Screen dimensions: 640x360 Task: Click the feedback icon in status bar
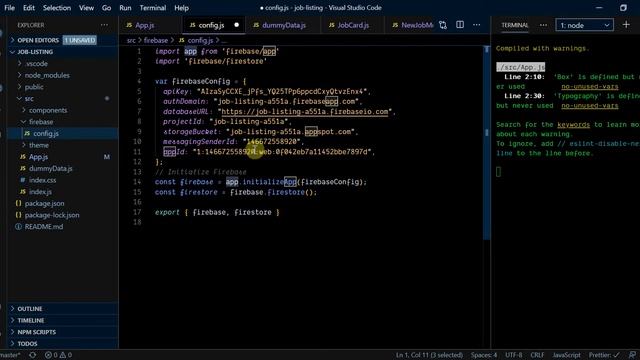coord(632,355)
